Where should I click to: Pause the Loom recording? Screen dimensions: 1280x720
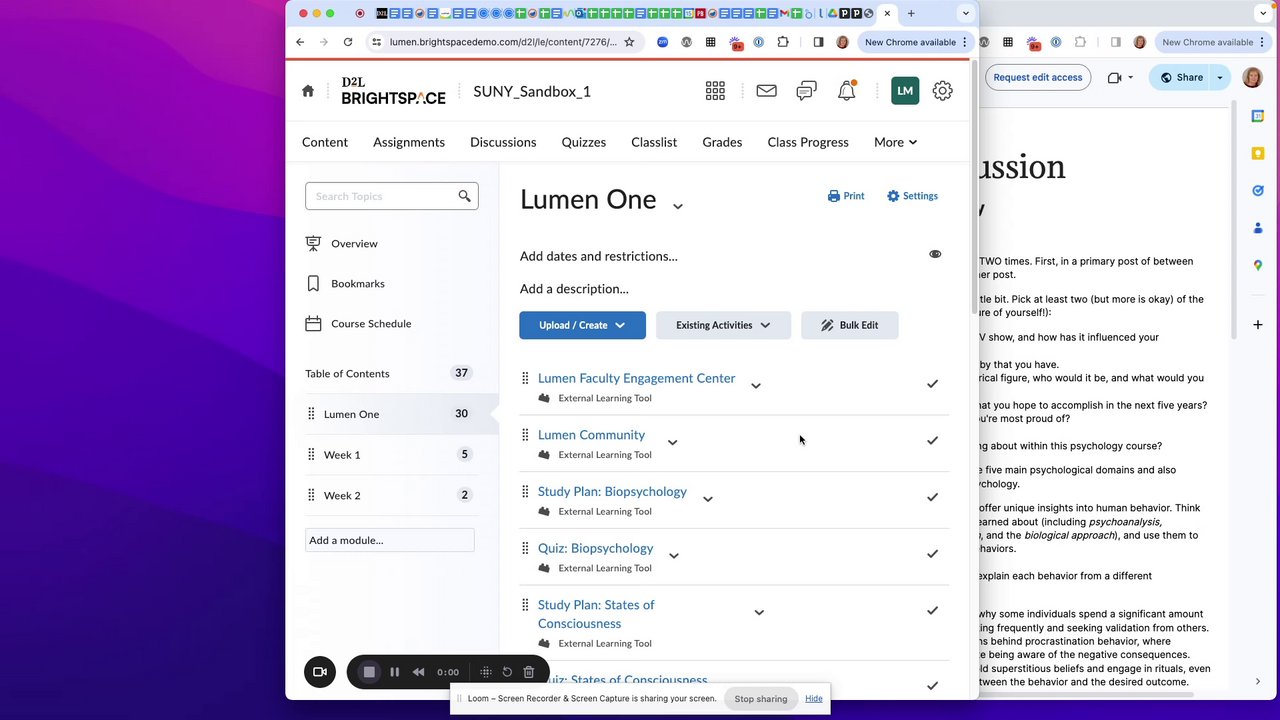(394, 672)
